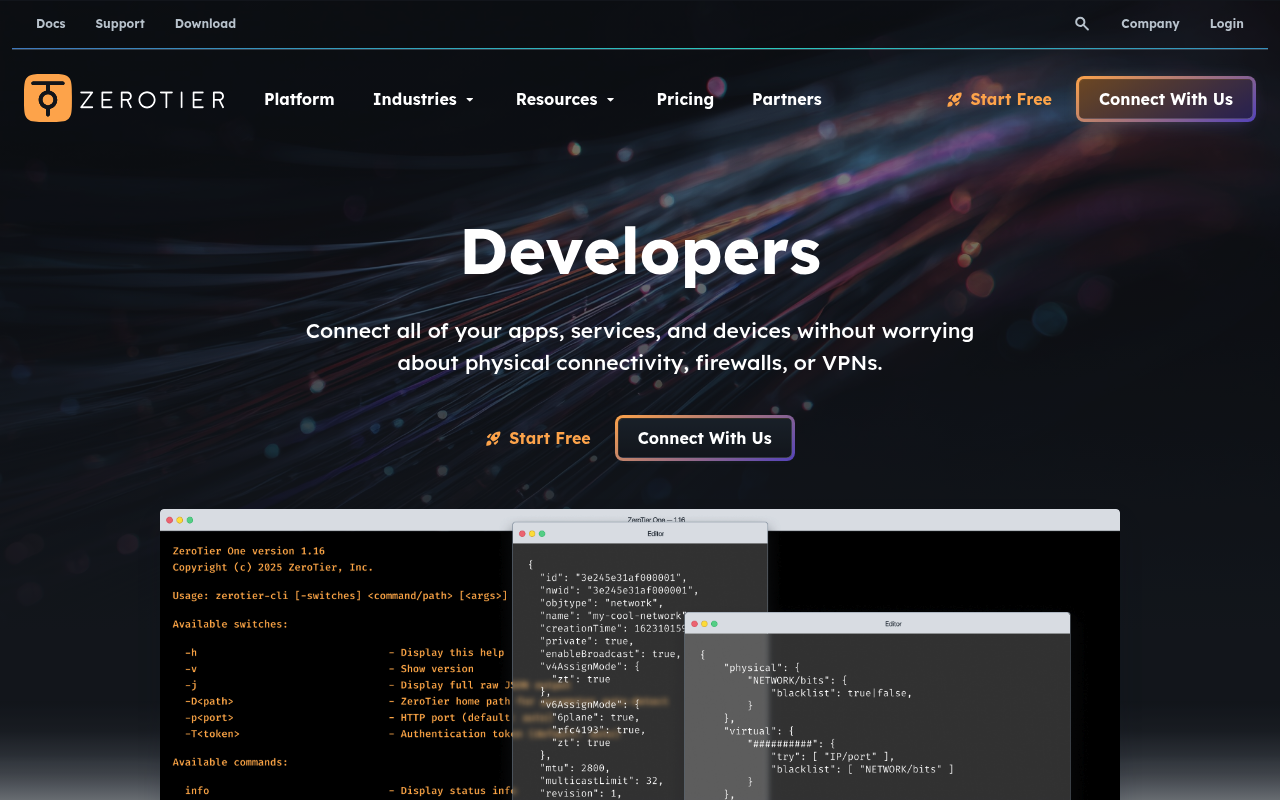Viewport: 1280px width, 800px height.
Task: Click Start Free below the hero subtitle
Action: click(538, 438)
